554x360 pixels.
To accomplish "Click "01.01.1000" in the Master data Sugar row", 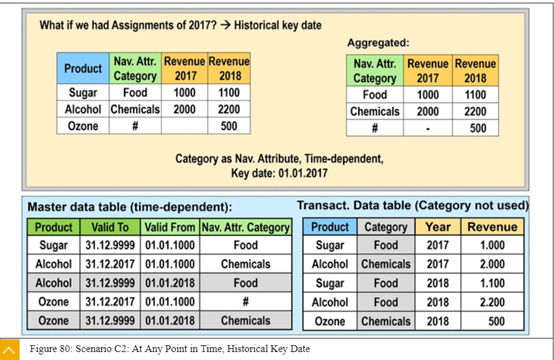I will point(170,245).
